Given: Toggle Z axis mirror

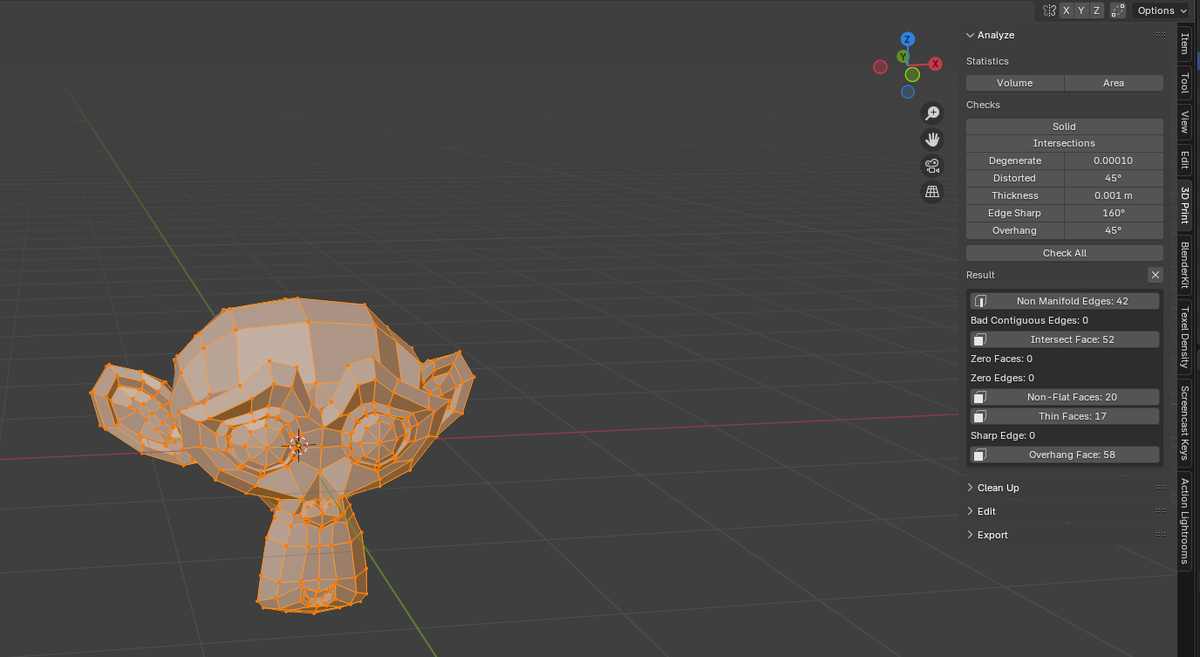Looking at the screenshot, I should click(x=1096, y=10).
